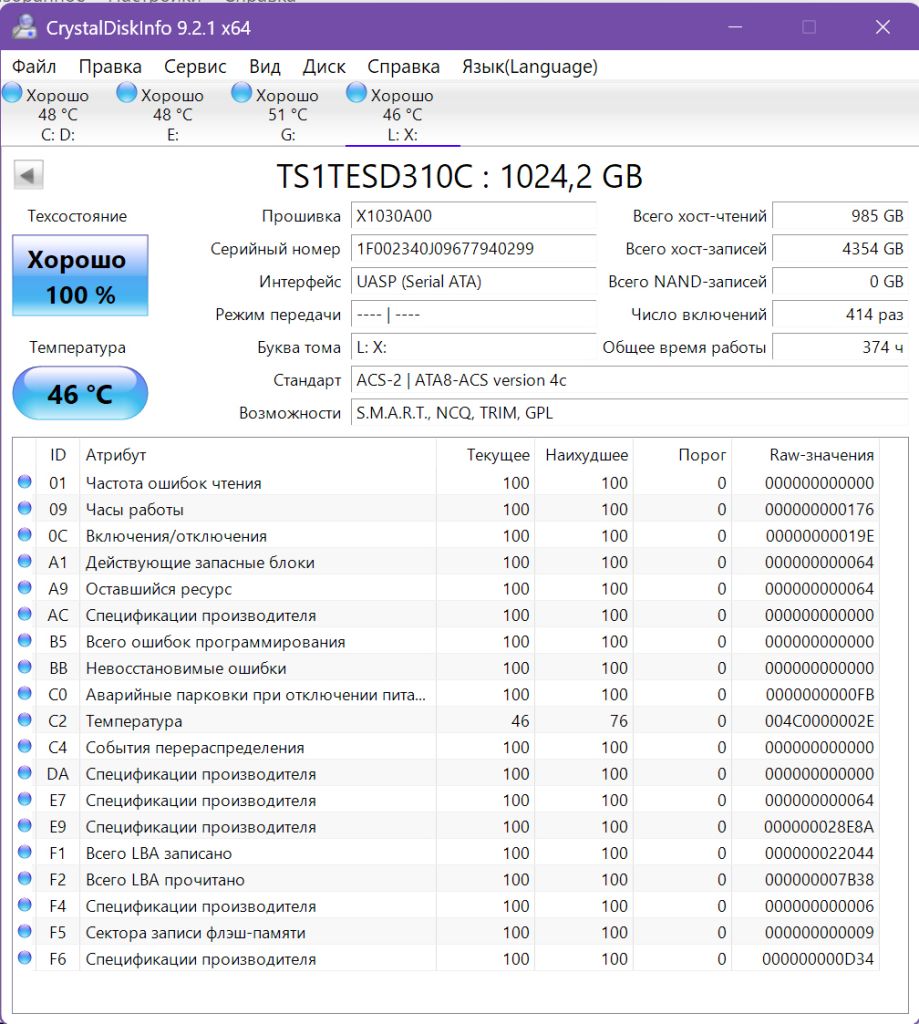Open the Правка menu
This screenshot has height=1024, width=919.
[110, 67]
